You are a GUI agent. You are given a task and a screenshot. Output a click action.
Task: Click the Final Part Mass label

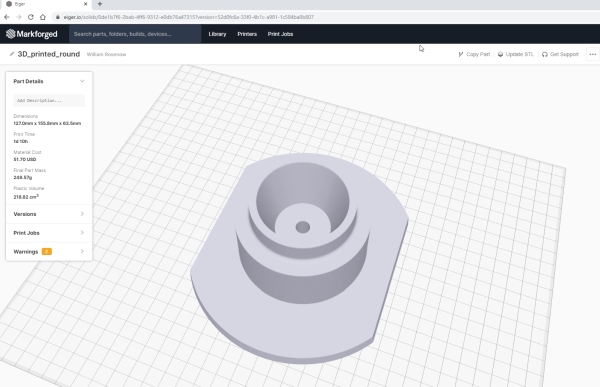pos(29,170)
